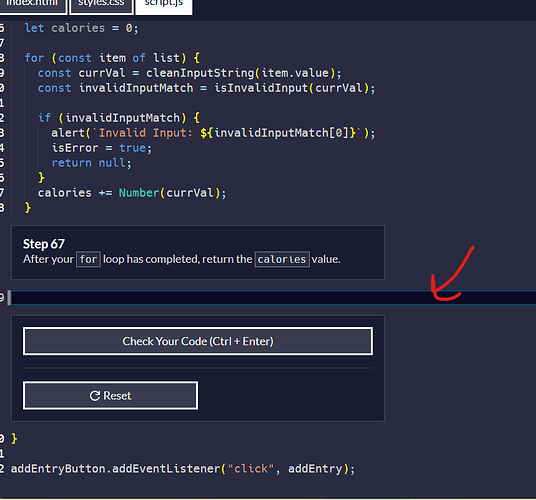
Task: Switch to the styles.css tab
Action: click(101, 6)
